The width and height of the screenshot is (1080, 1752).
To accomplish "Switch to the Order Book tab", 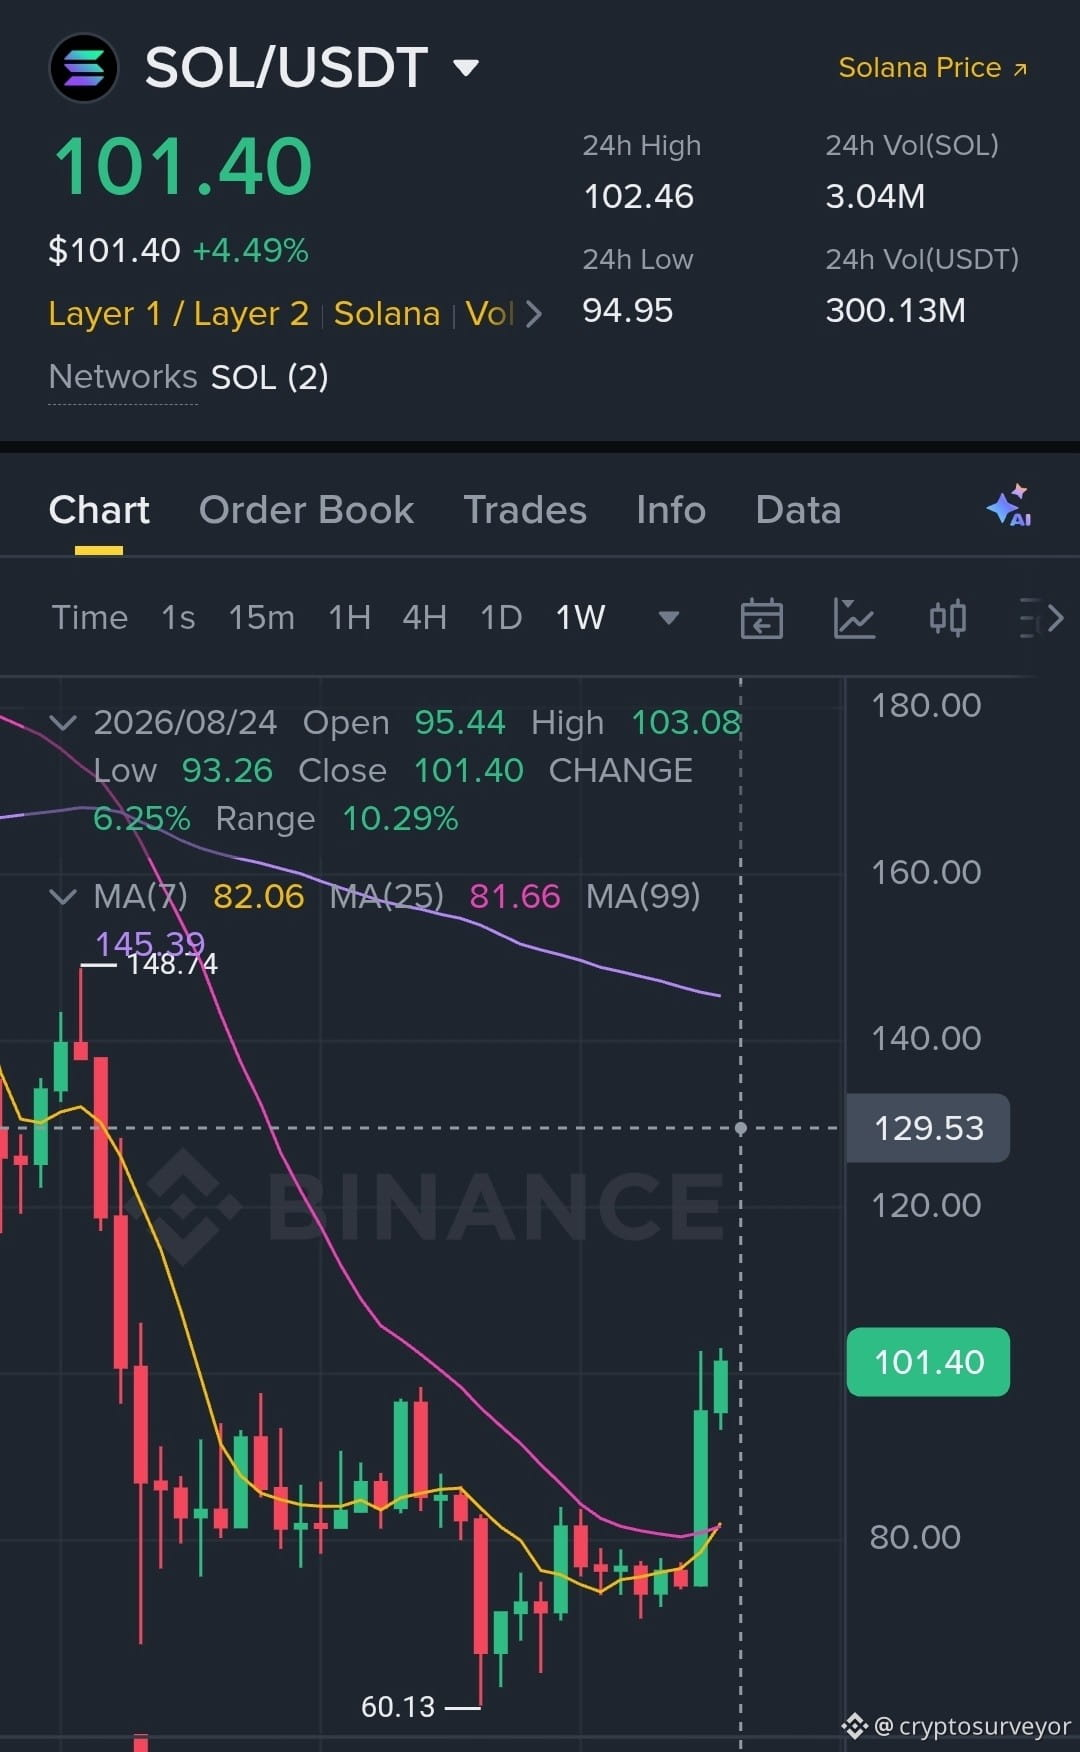I will [x=306, y=510].
